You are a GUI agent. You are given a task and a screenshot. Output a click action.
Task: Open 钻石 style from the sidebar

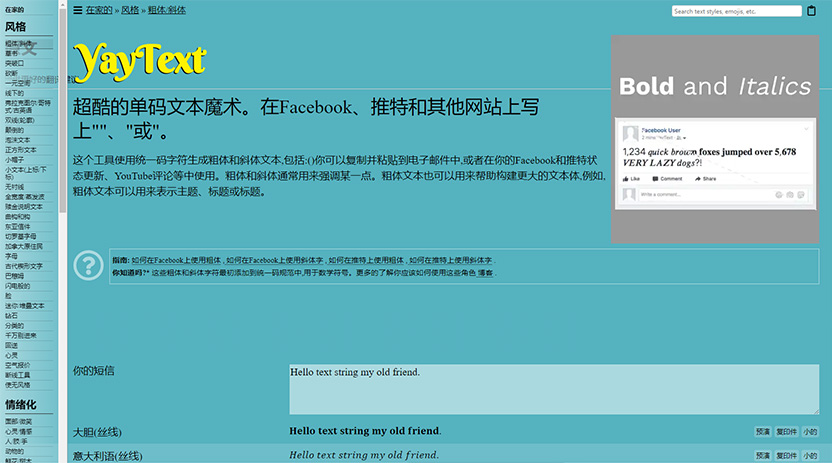(12, 315)
